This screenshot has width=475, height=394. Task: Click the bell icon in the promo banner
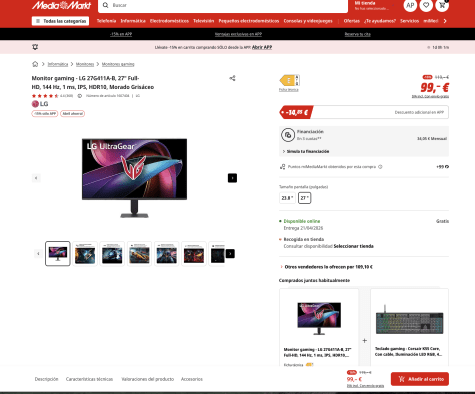[35, 47]
